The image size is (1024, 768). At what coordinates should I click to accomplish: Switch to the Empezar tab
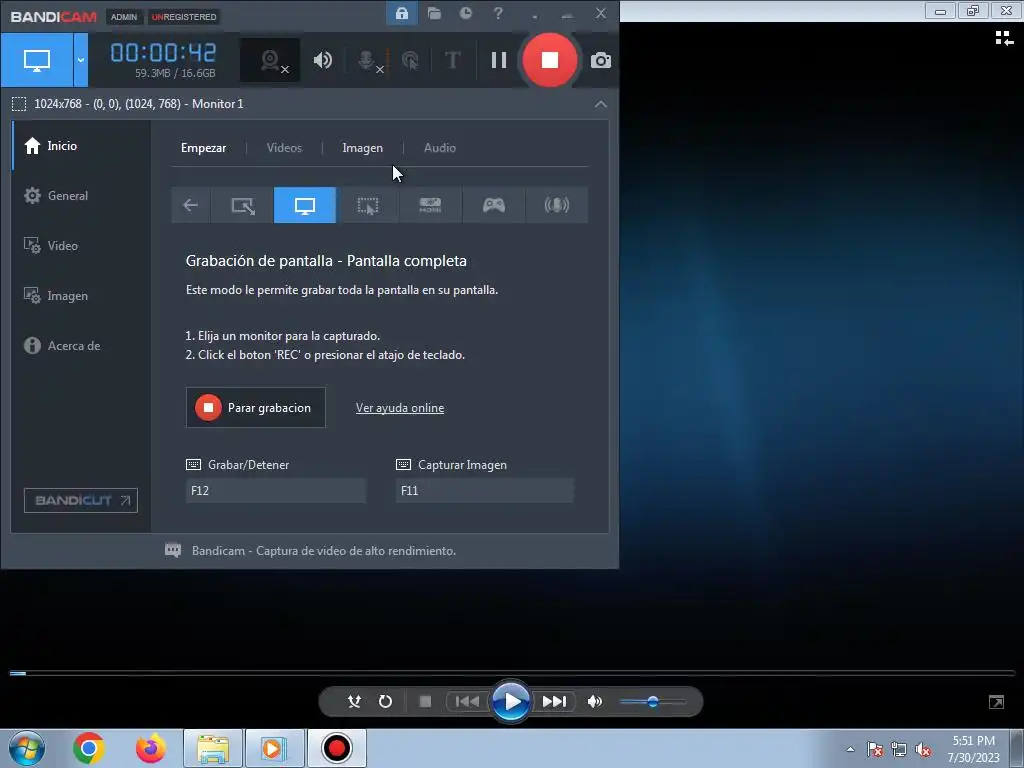pos(204,148)
